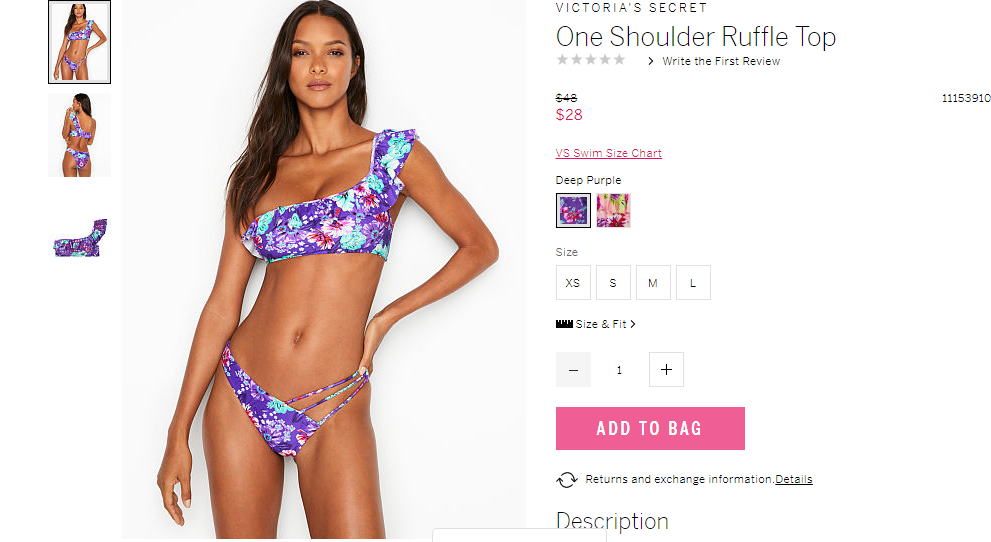Viewport: 991px width, 542px height.
Task: Open returns Details link
Action: 794,479
